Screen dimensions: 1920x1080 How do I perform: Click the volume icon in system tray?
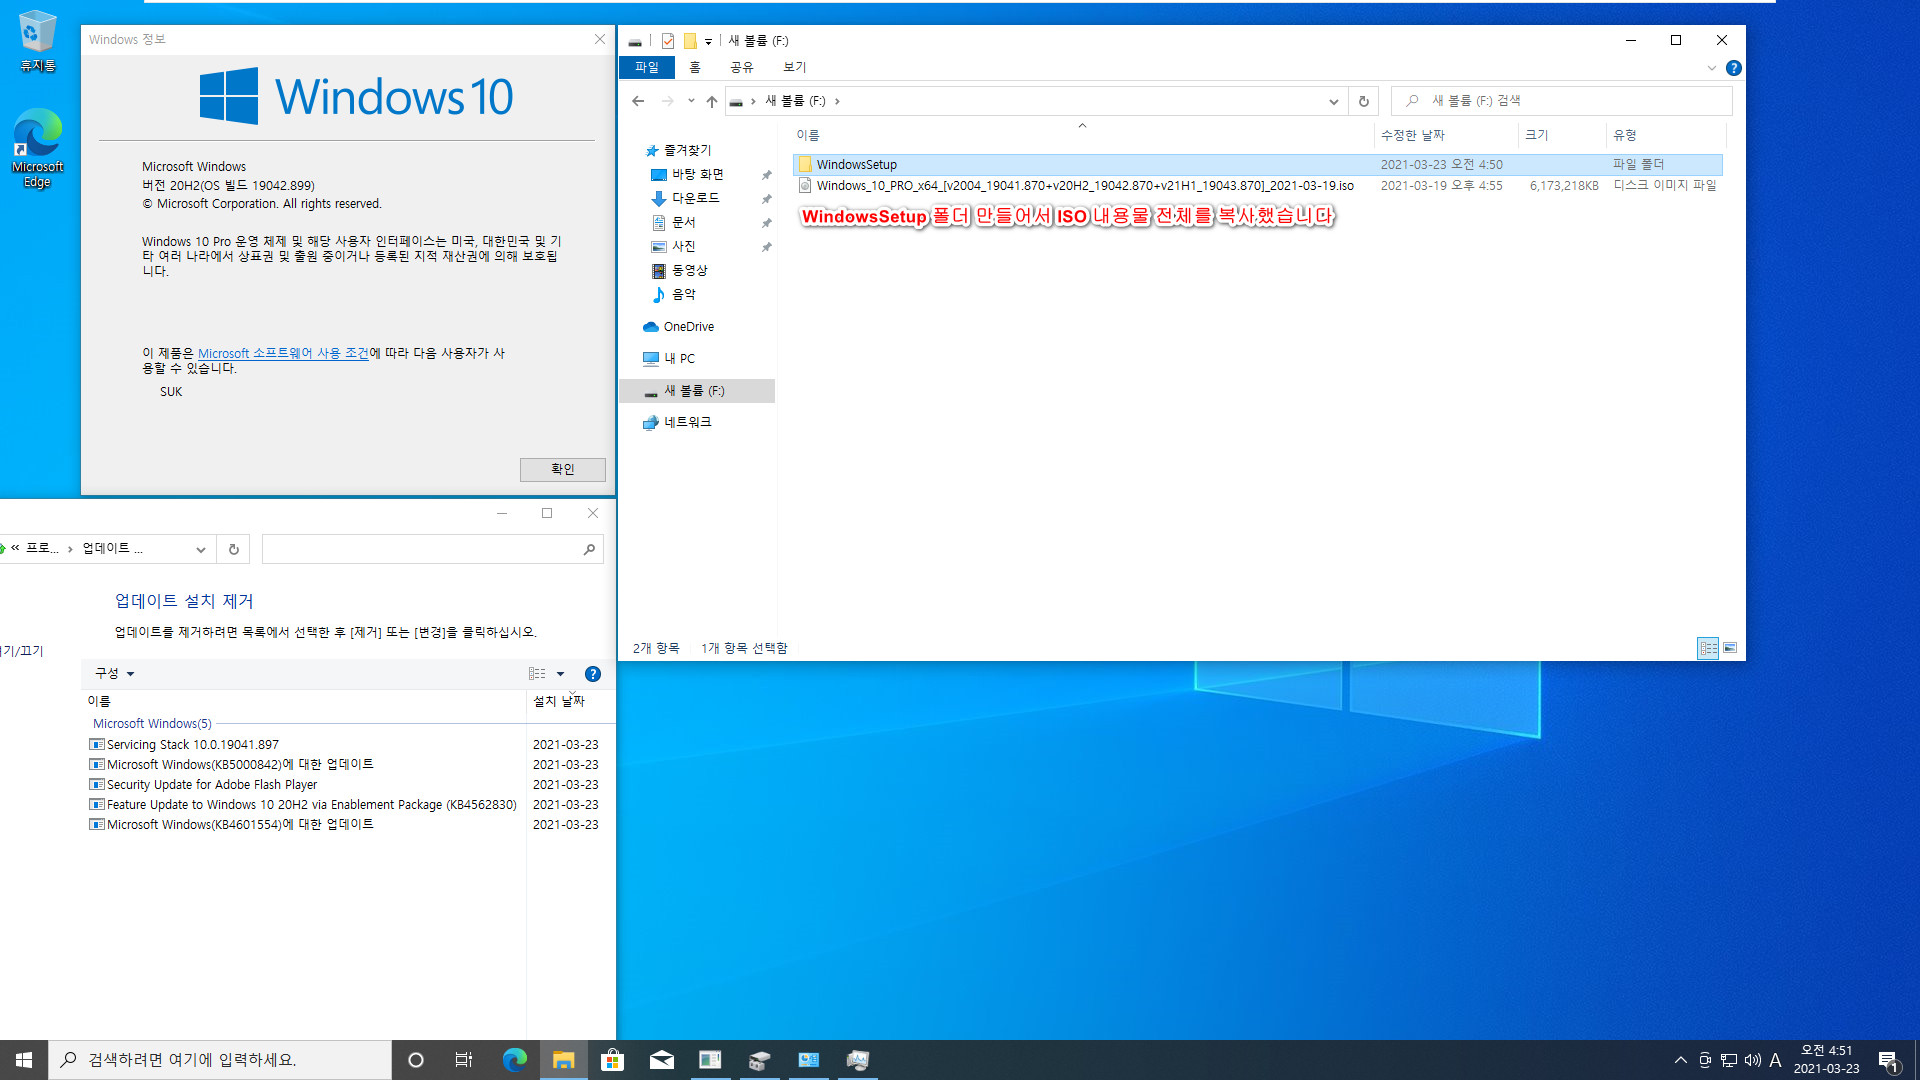(1753, 1060)
